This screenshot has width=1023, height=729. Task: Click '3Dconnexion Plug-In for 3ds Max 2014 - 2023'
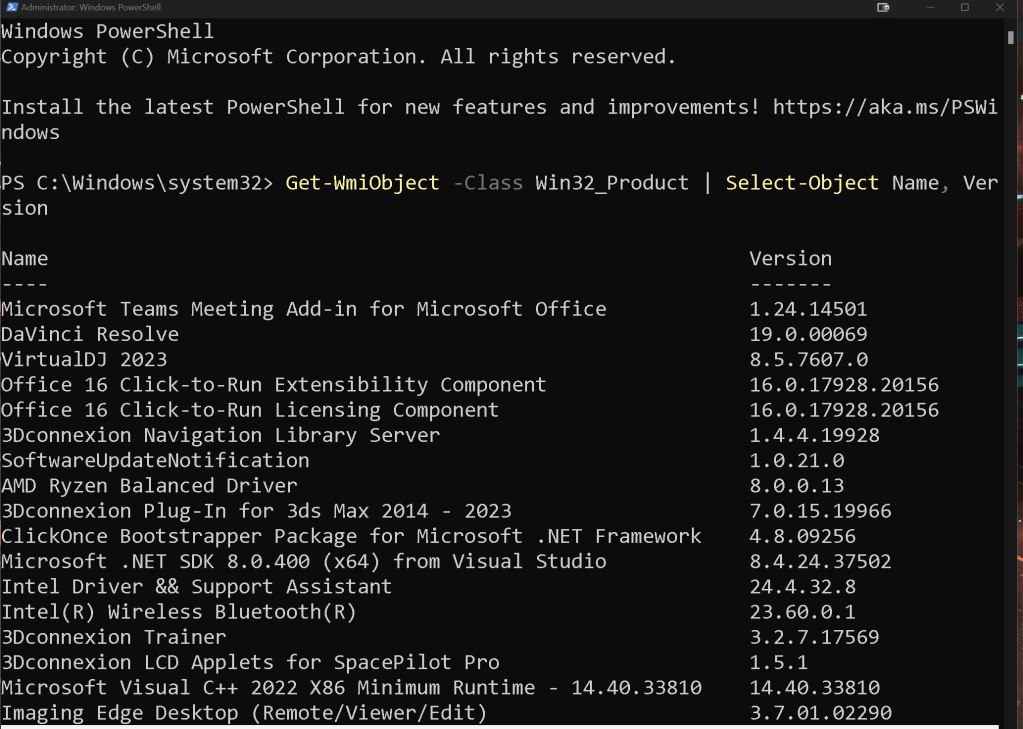[x=256, y=511]
